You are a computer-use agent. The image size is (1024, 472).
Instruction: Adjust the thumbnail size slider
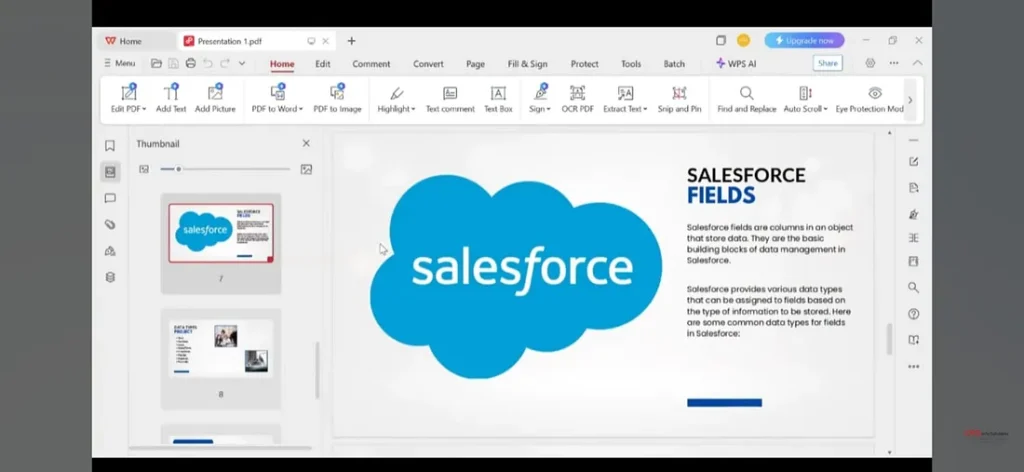click(x=179, y=169)
